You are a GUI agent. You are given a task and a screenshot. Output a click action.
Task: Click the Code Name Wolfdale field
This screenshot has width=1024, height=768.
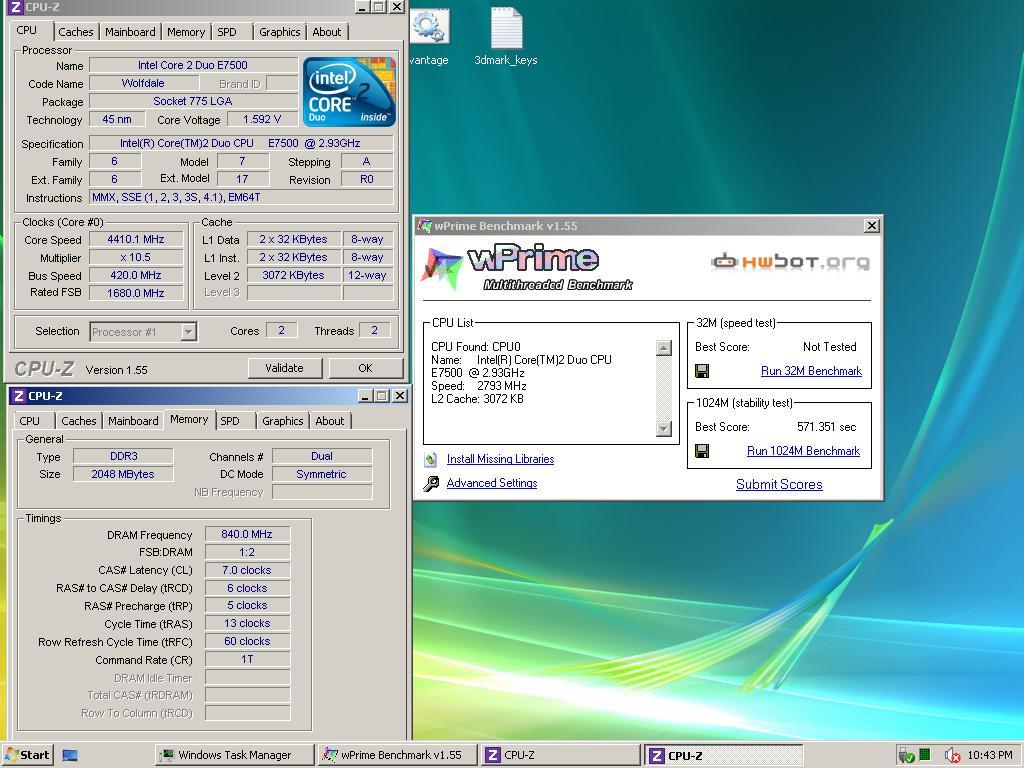[x=143, y=84]
